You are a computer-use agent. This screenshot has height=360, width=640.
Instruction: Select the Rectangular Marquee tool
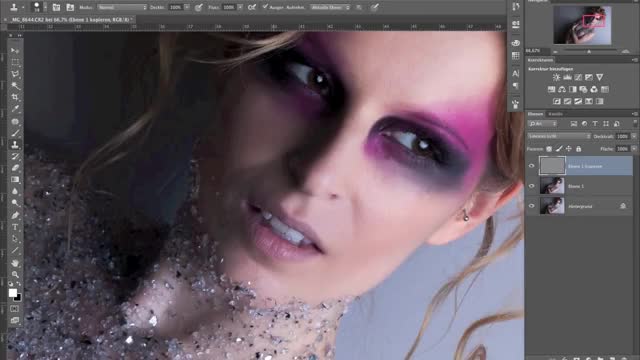coord(15,62)
